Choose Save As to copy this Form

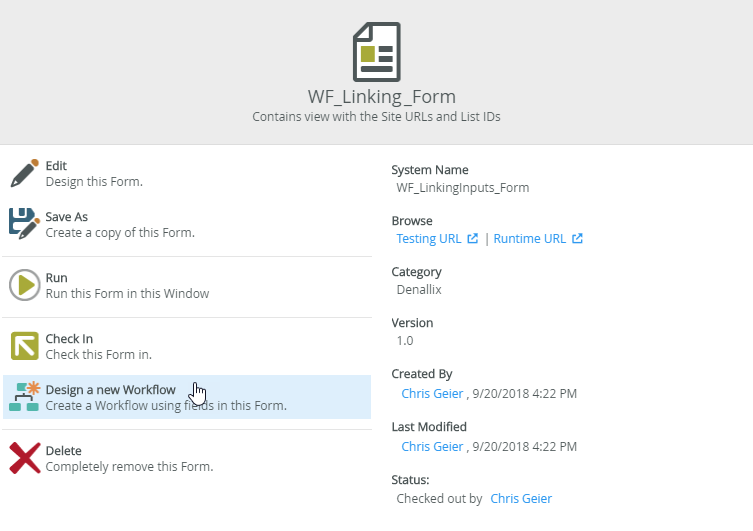point(67,217)
